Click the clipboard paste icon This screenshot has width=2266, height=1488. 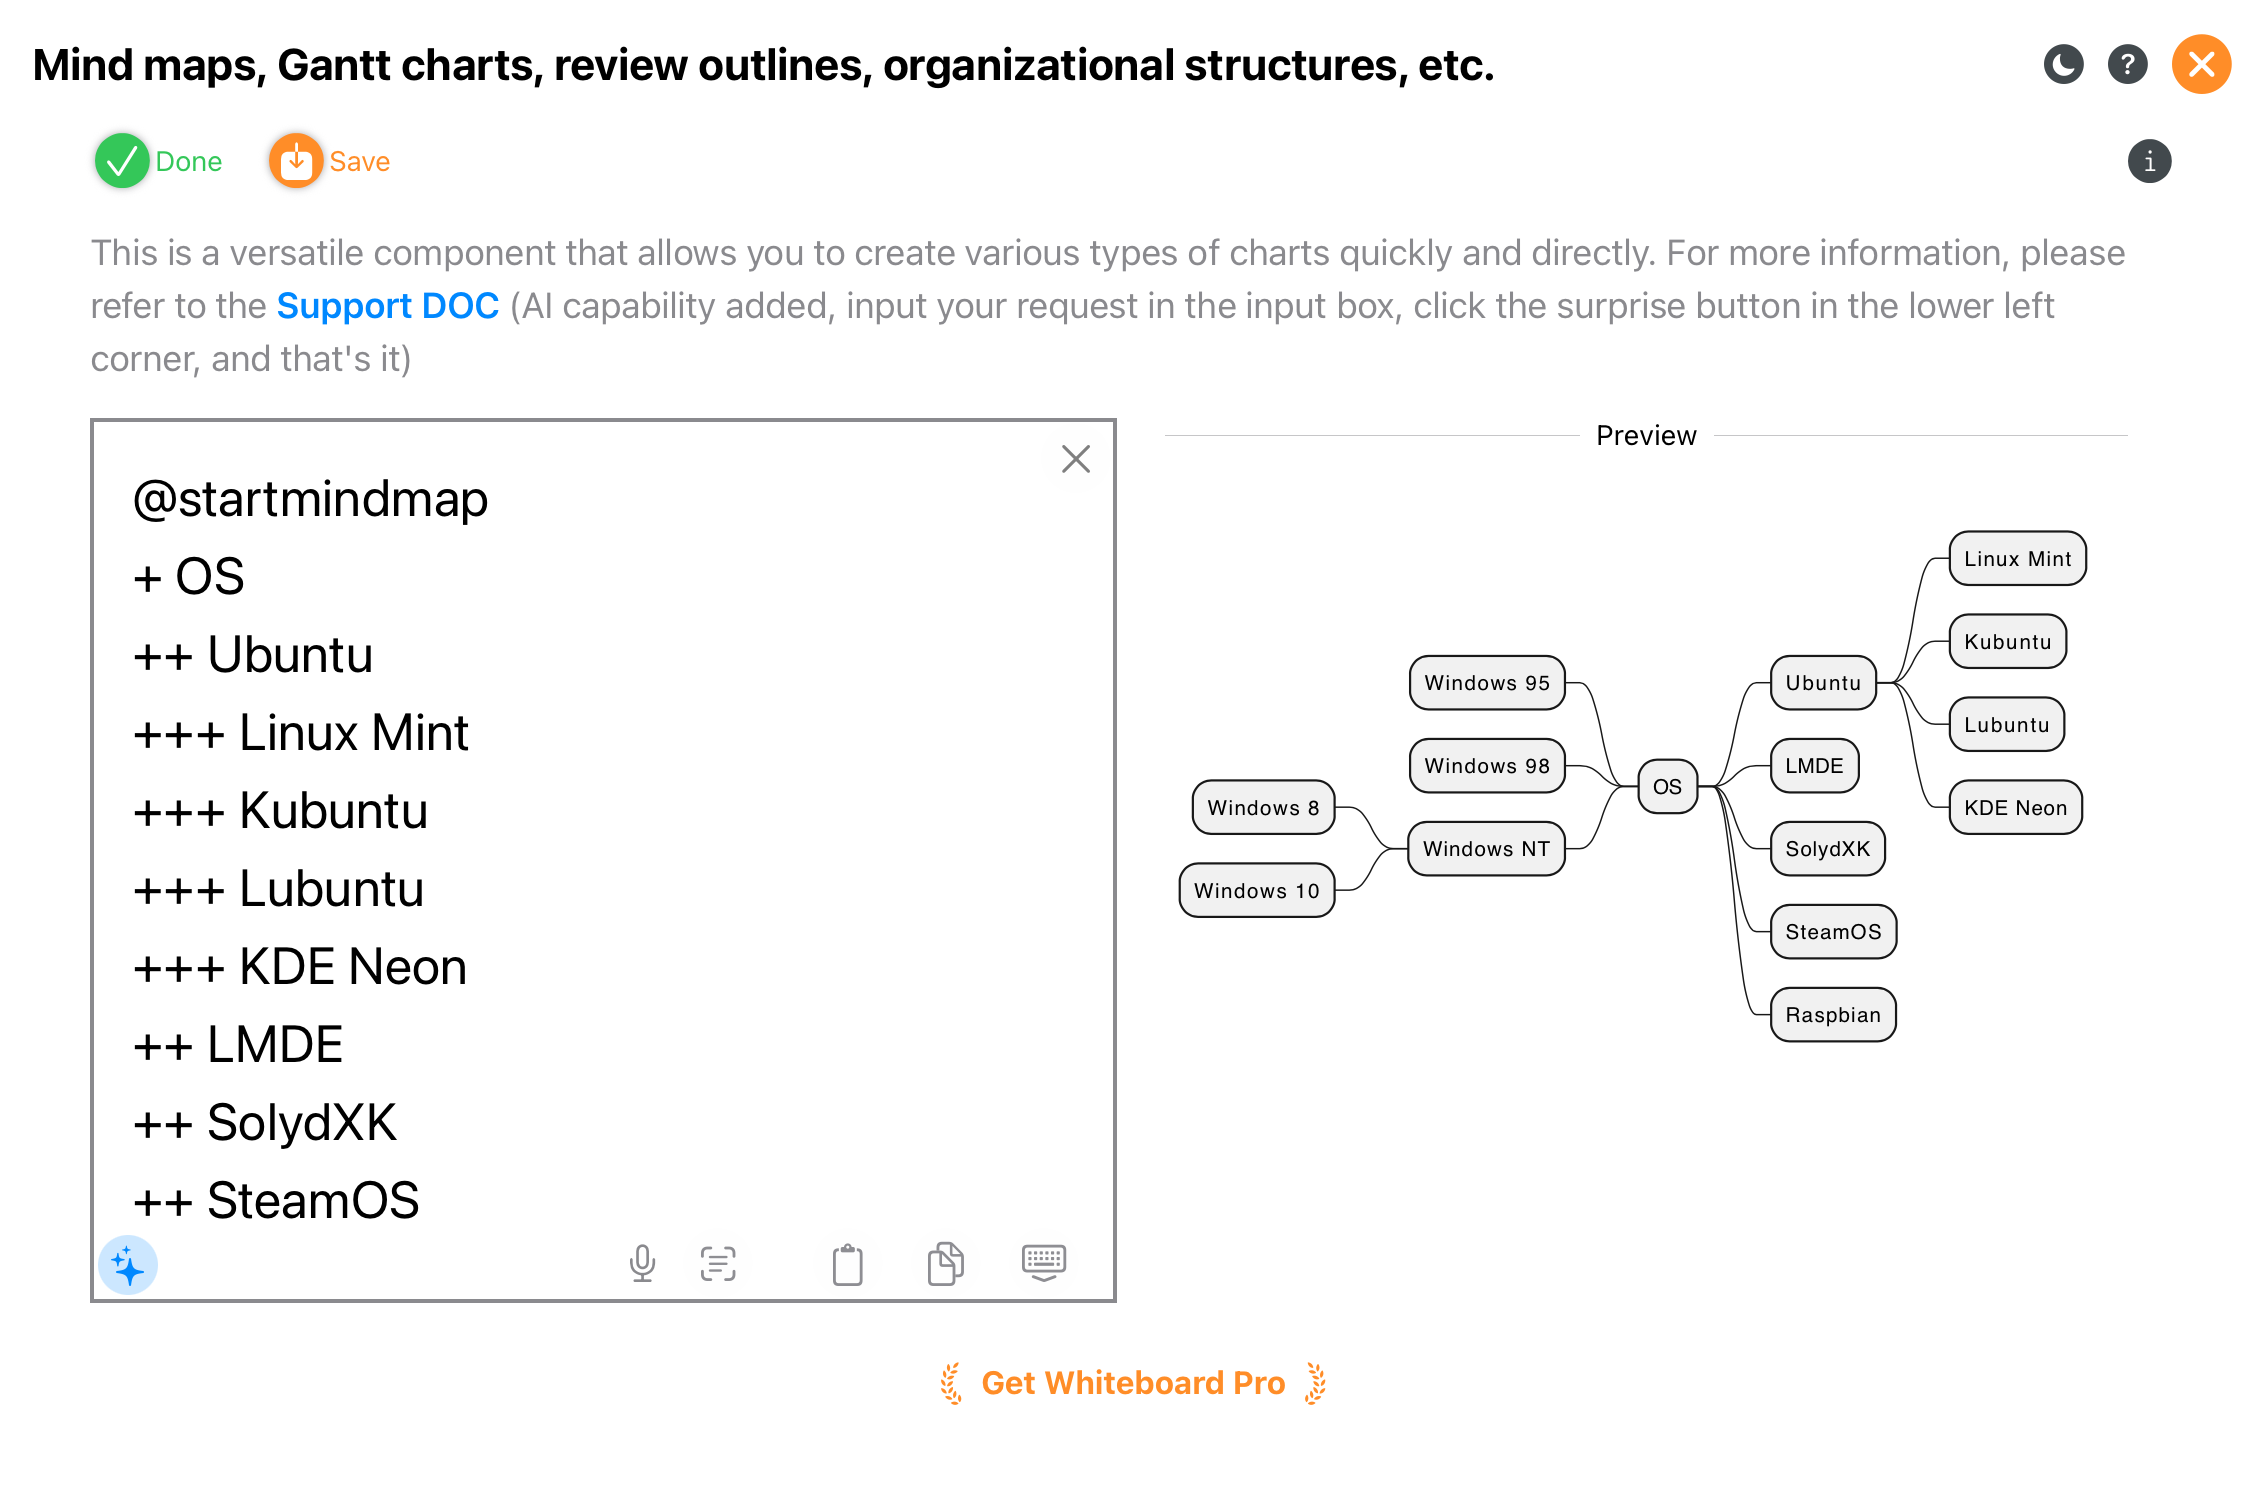click(x=847, y=1264)
